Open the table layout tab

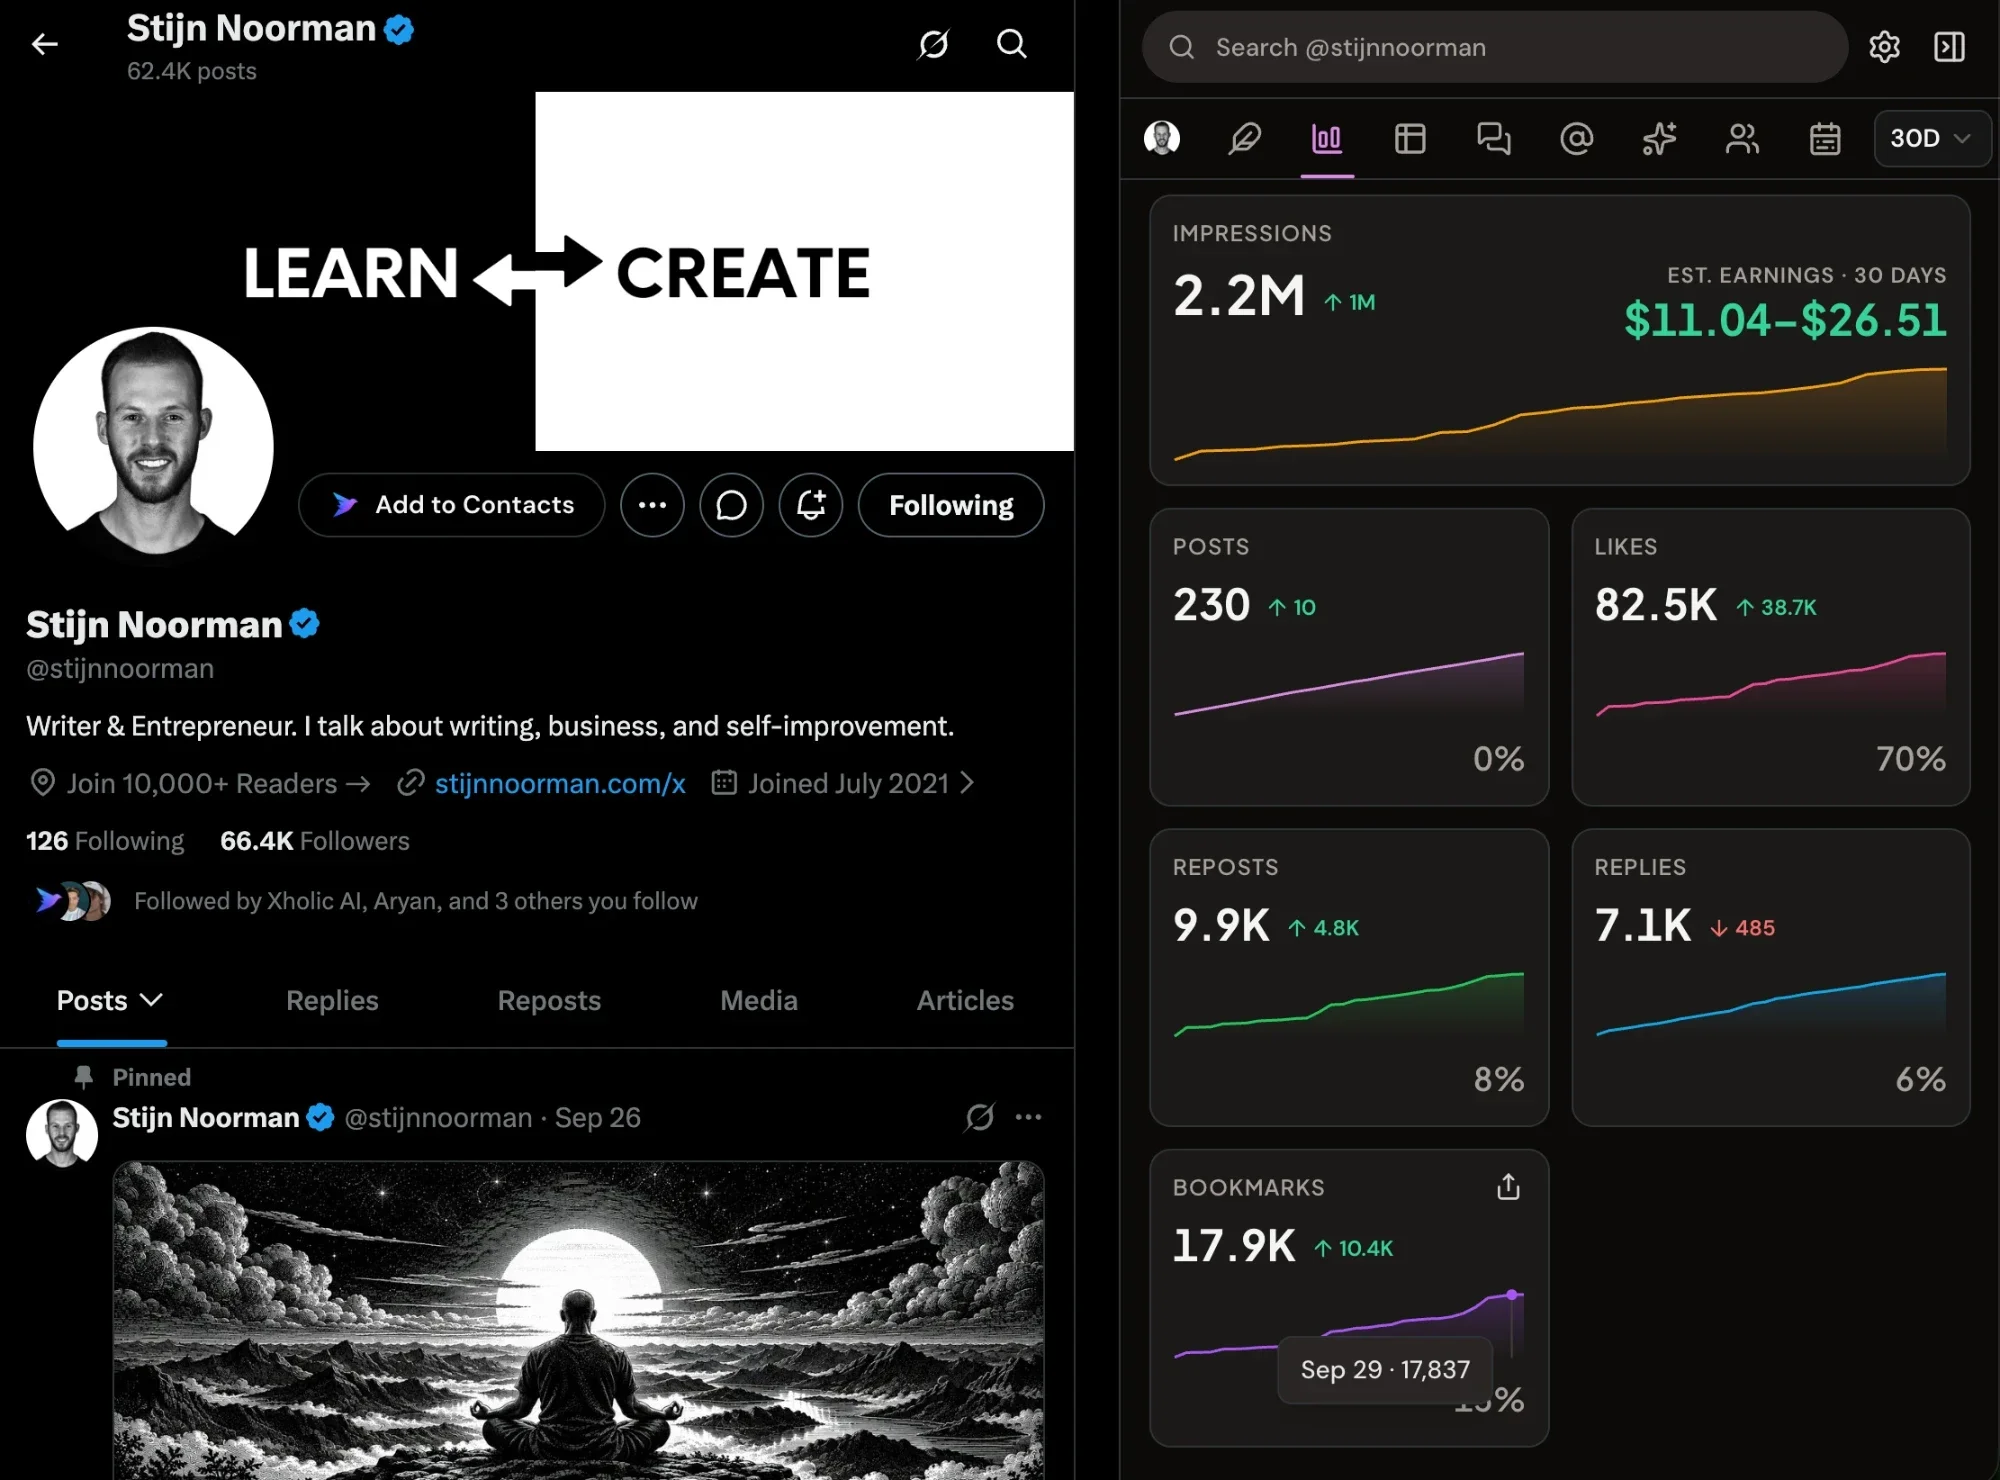1410,138
